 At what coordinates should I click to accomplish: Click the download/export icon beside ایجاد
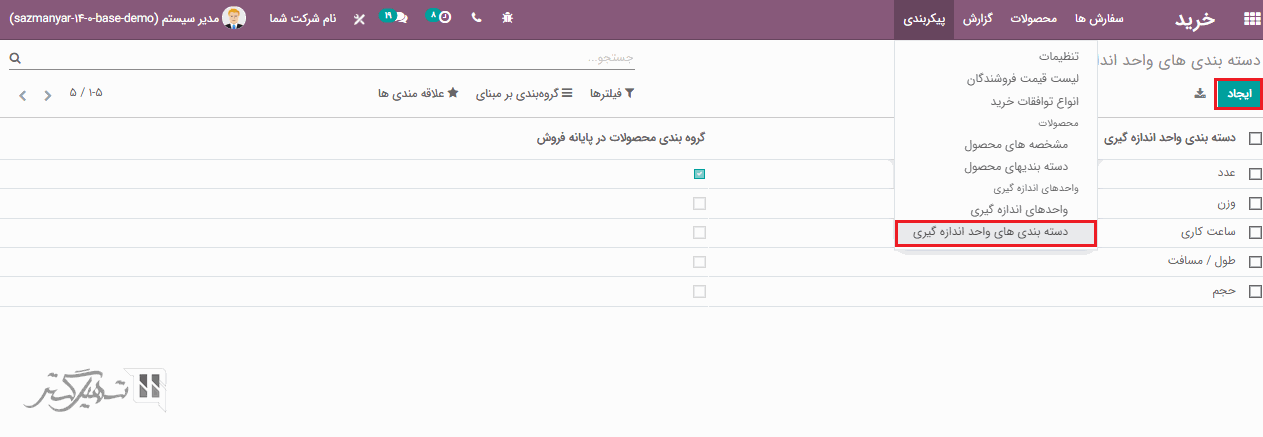[x=1200, y=94]
